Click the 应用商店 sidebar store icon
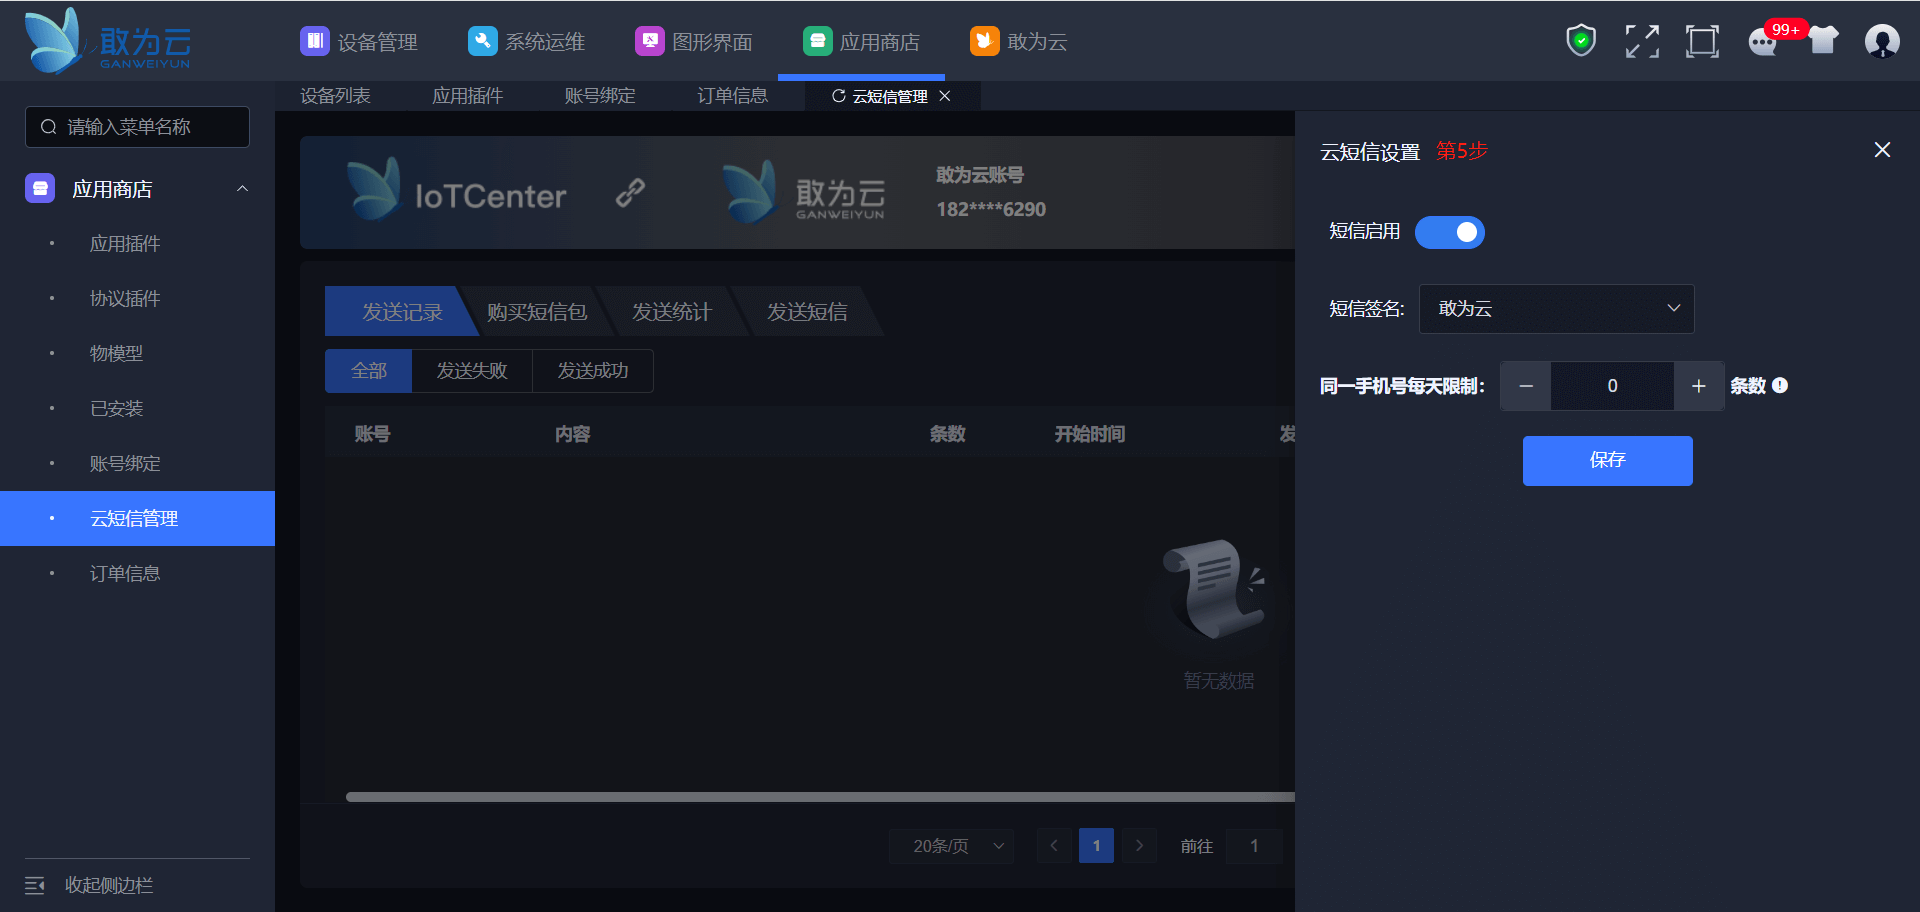 [40, 188]
